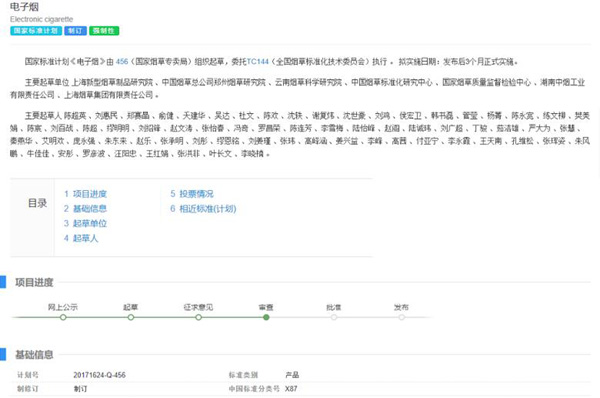The width and height of the screenshot is (600, 398).
Task: Click the 计划号 field label
Action: pyautogui.click(x=28, y=375)
